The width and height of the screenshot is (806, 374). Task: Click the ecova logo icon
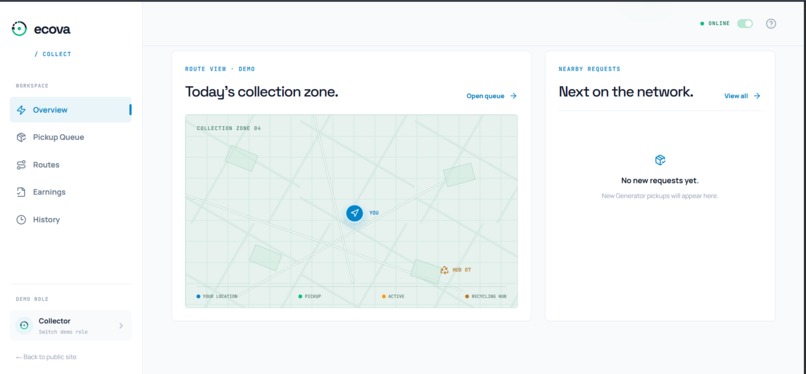click(x=19, y=29)
